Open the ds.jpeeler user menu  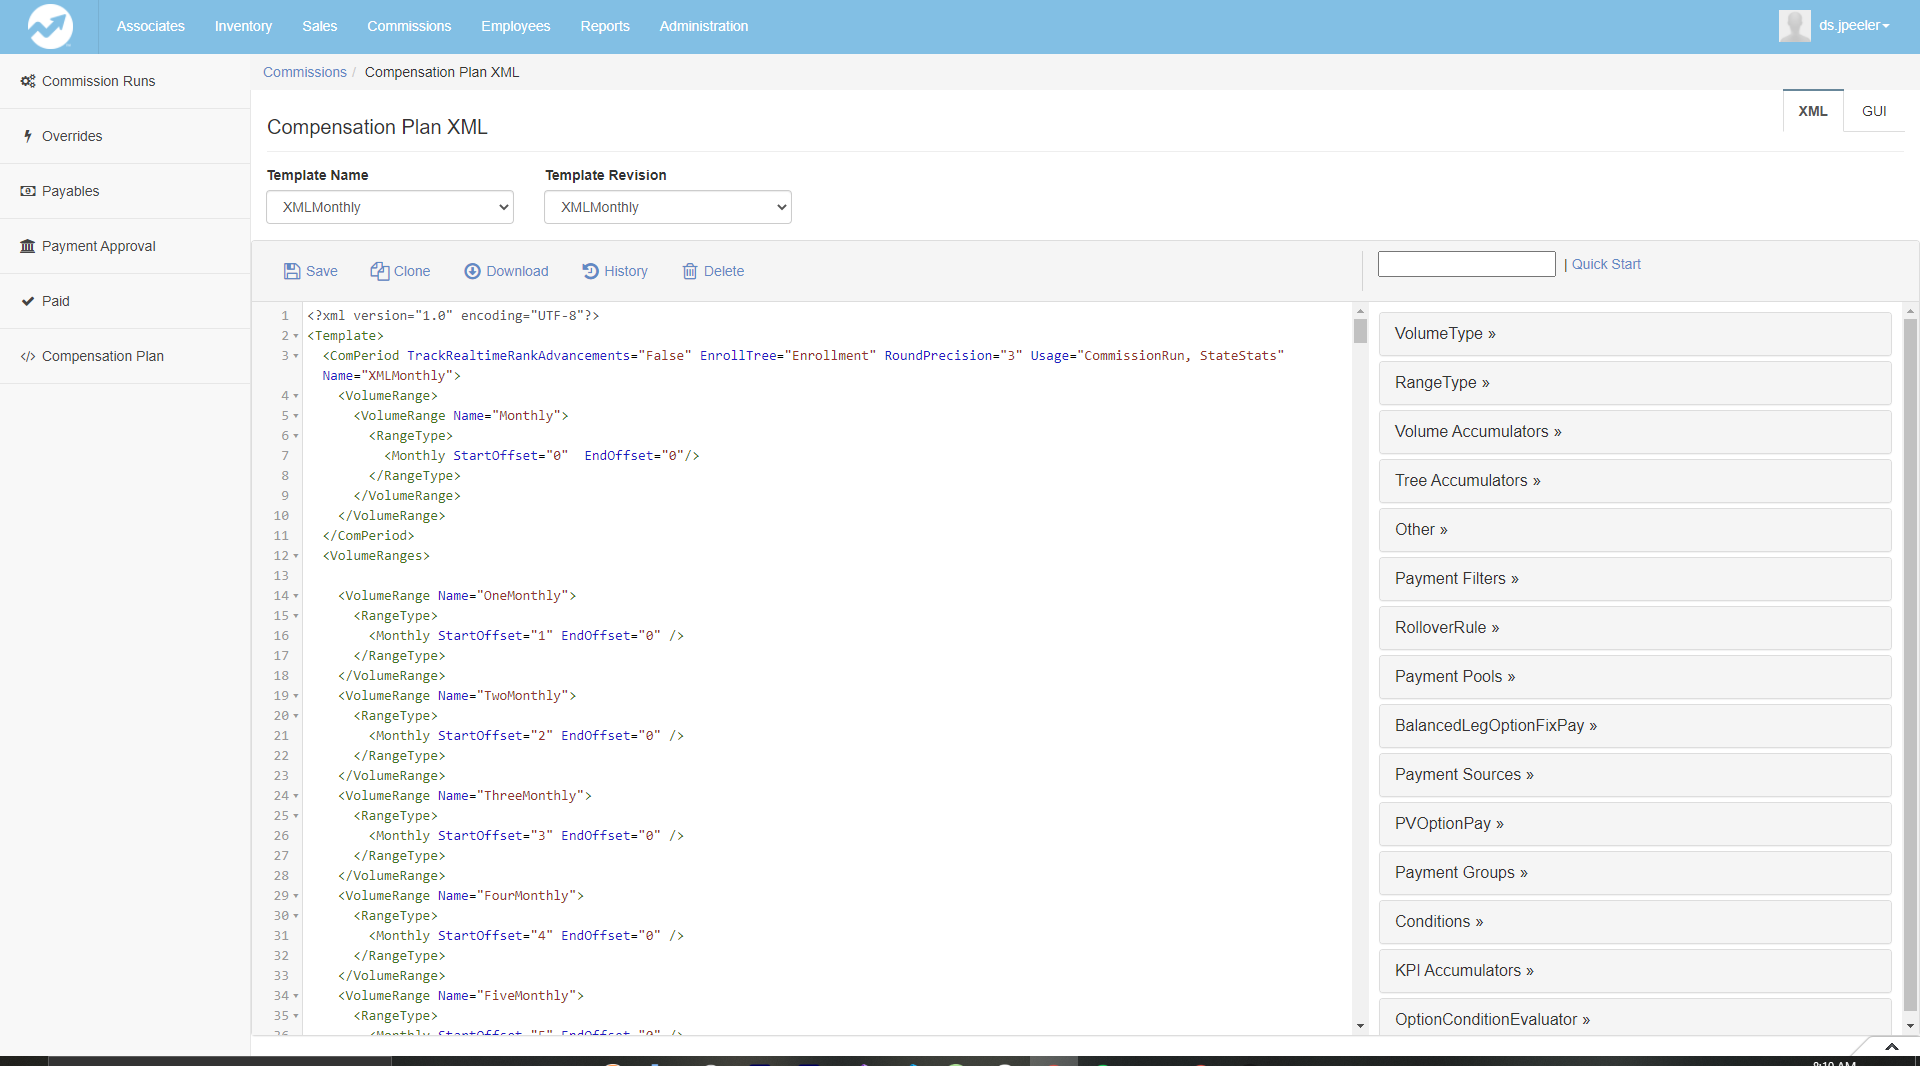1854,26
